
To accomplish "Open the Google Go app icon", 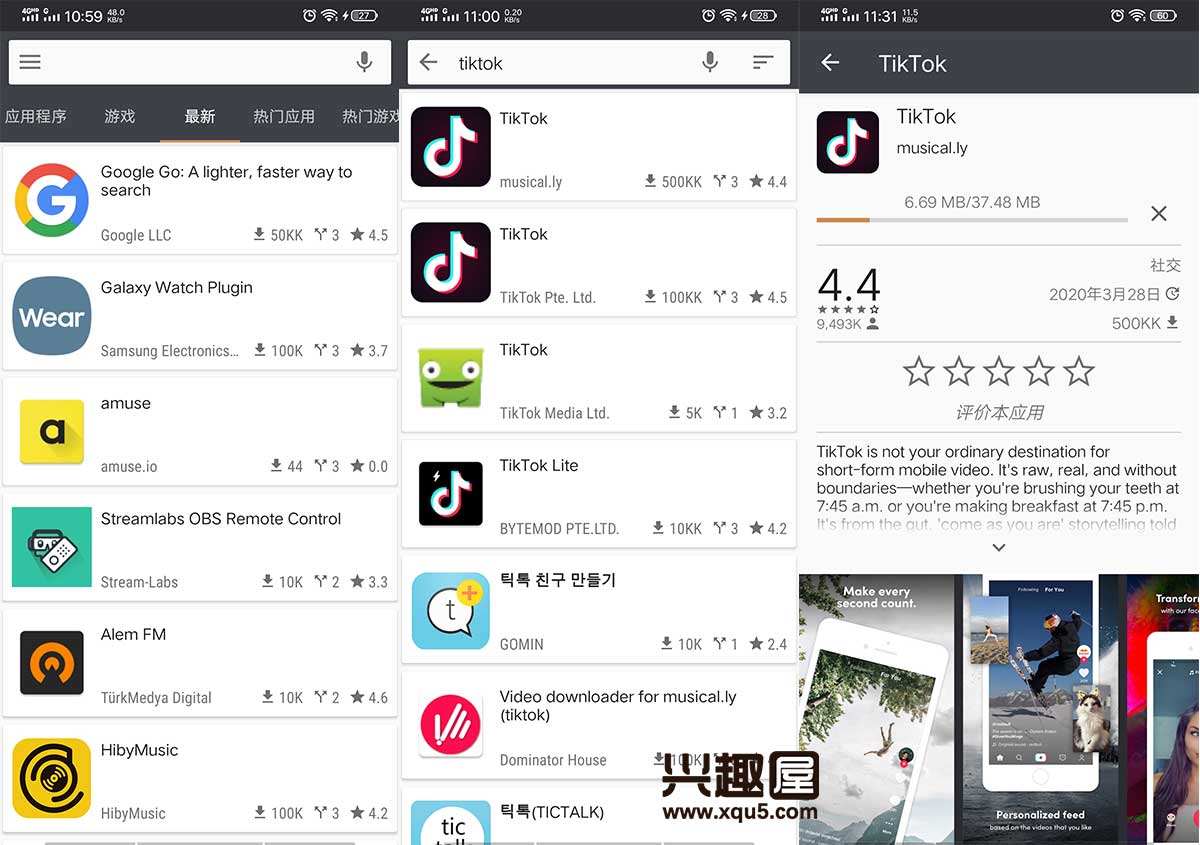I will (52, 200).
